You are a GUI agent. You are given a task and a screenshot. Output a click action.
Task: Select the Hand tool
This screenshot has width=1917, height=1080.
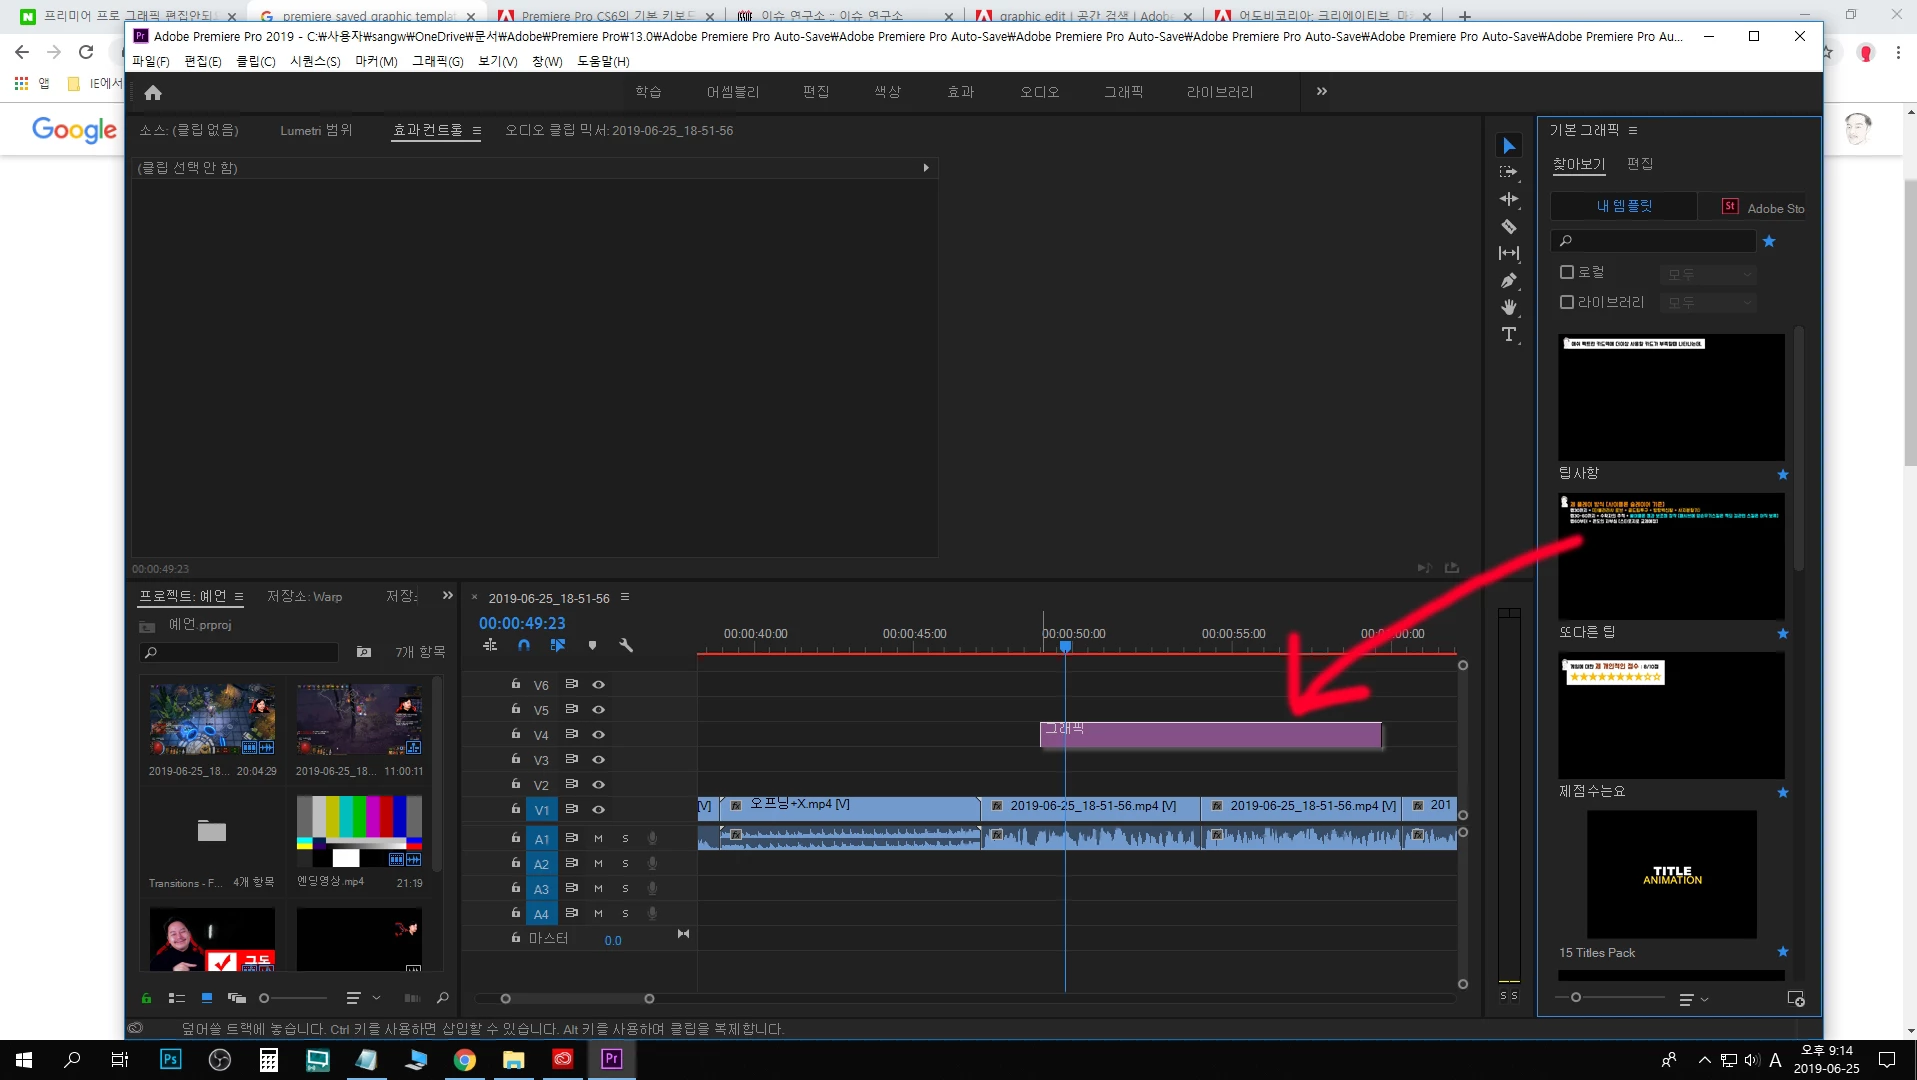click(x=1509, y=307)
